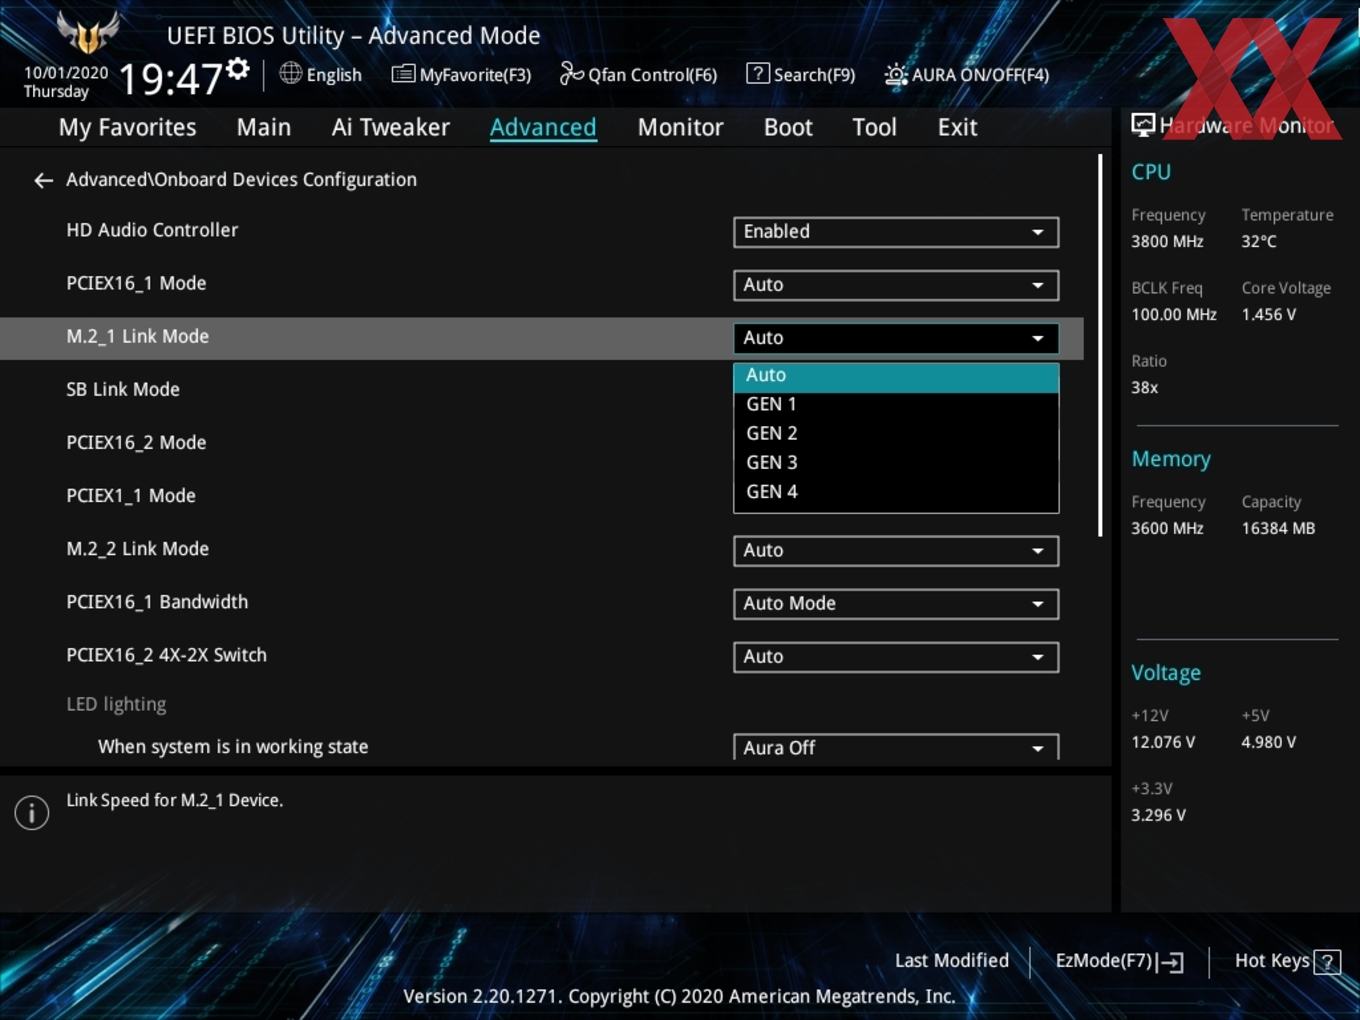
Task: Click the back arrow beside Onboard Devices Configuration
Action: [x=43, y=181]
